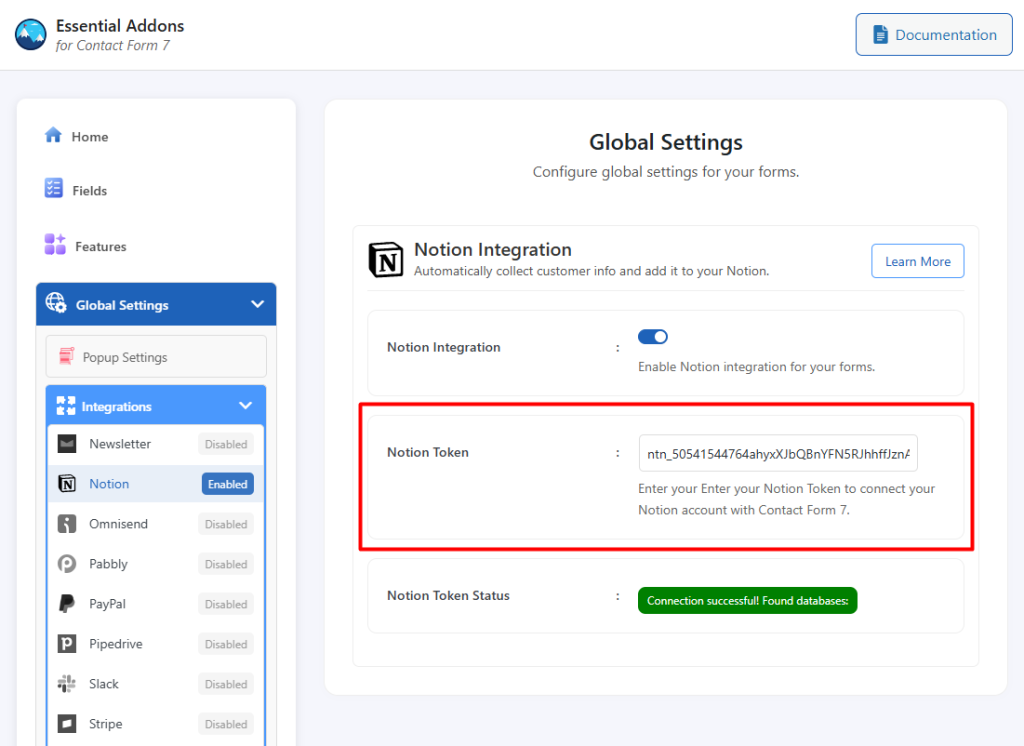The image size is (1024, 746).
Task: Click the 'Enable Notion integration for your forms' text
Action: 756,366
